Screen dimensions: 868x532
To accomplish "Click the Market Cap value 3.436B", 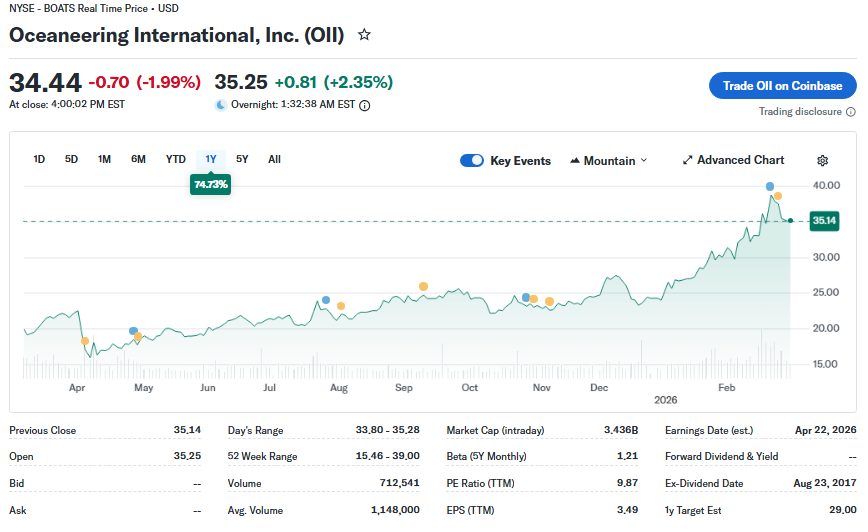I will (621, 430).
